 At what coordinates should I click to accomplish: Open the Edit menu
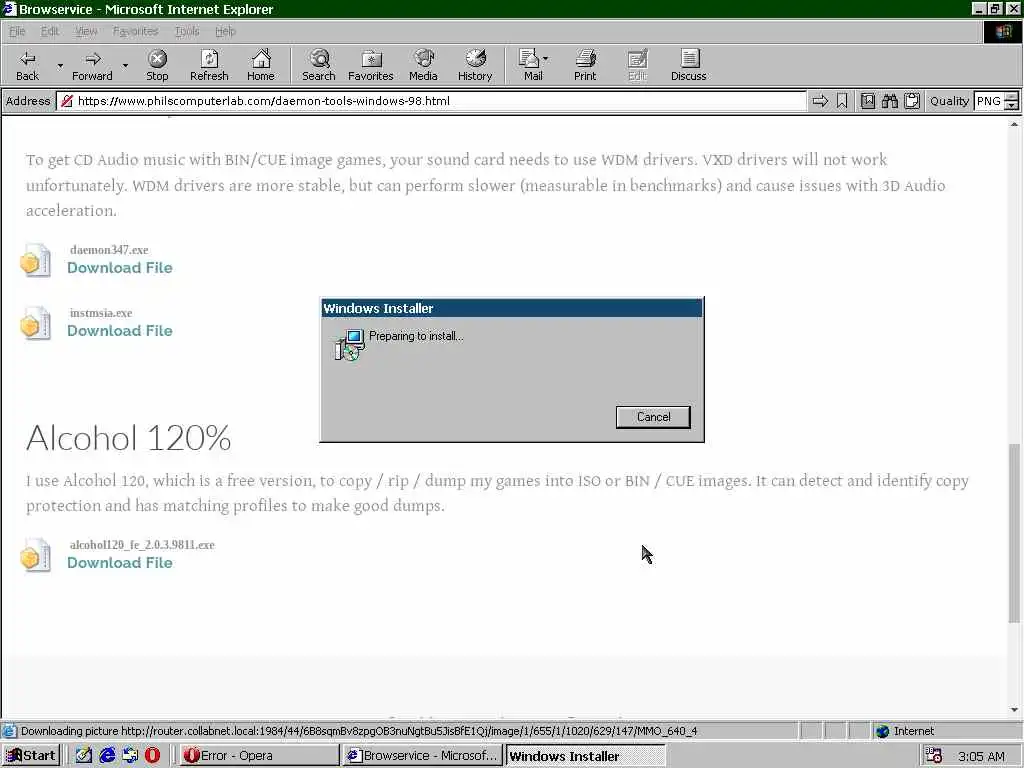point(50,31)
